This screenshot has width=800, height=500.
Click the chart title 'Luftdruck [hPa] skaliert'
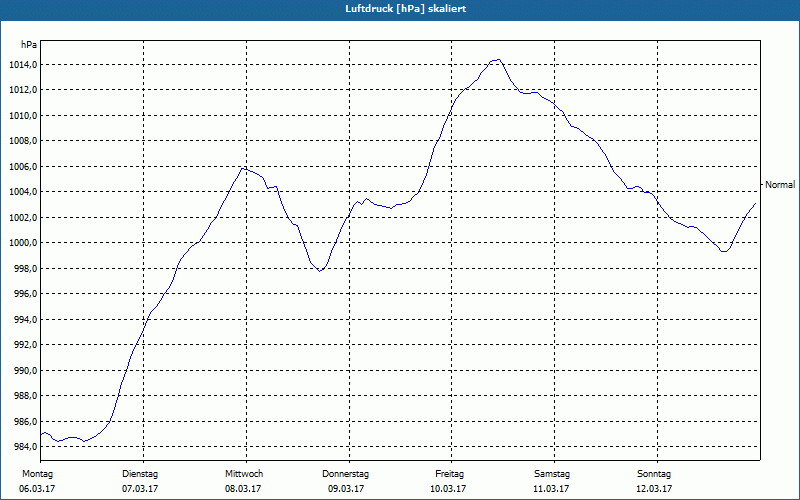406,9
